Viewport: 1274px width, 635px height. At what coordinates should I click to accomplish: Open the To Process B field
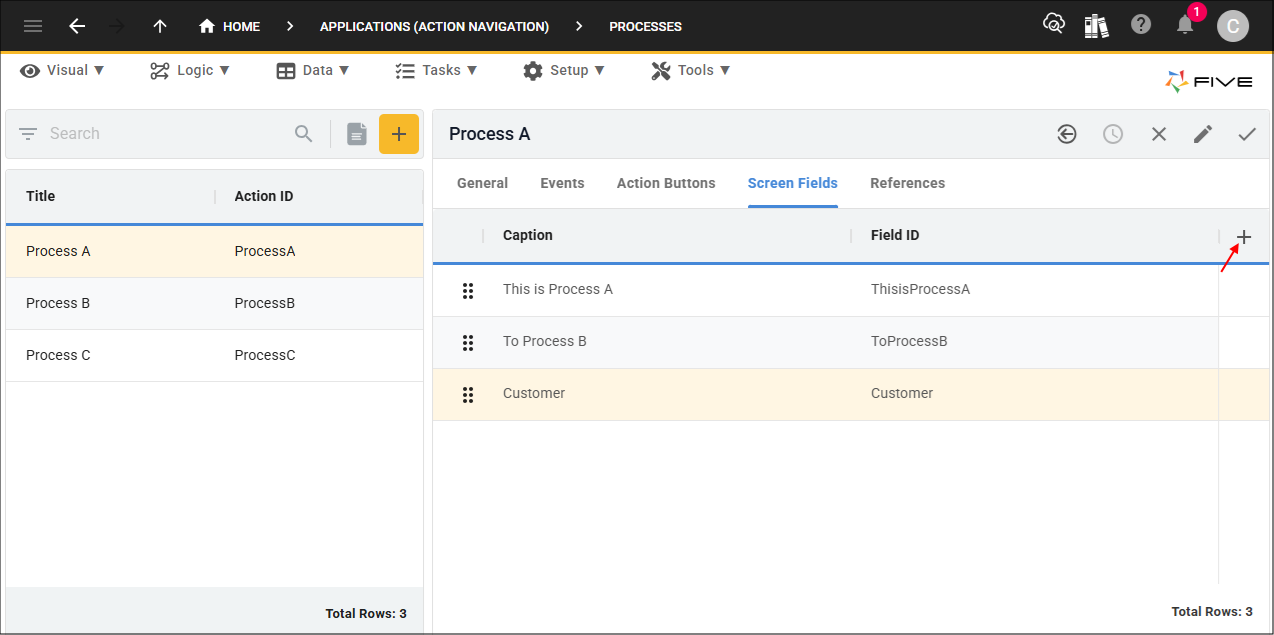coord(545,341)
